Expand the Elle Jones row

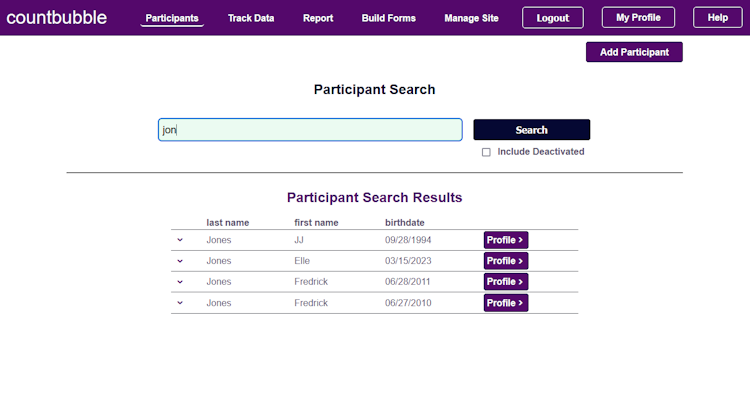tap(180, 261)
